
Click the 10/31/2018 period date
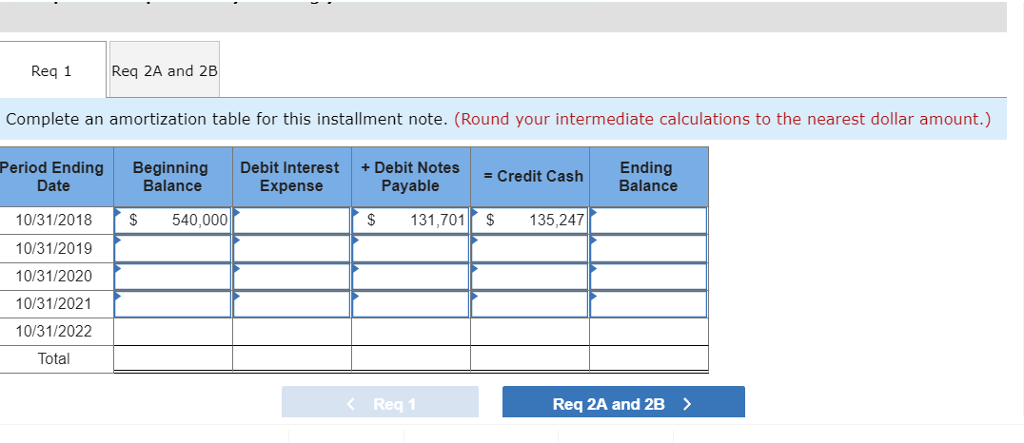[54, 221]
